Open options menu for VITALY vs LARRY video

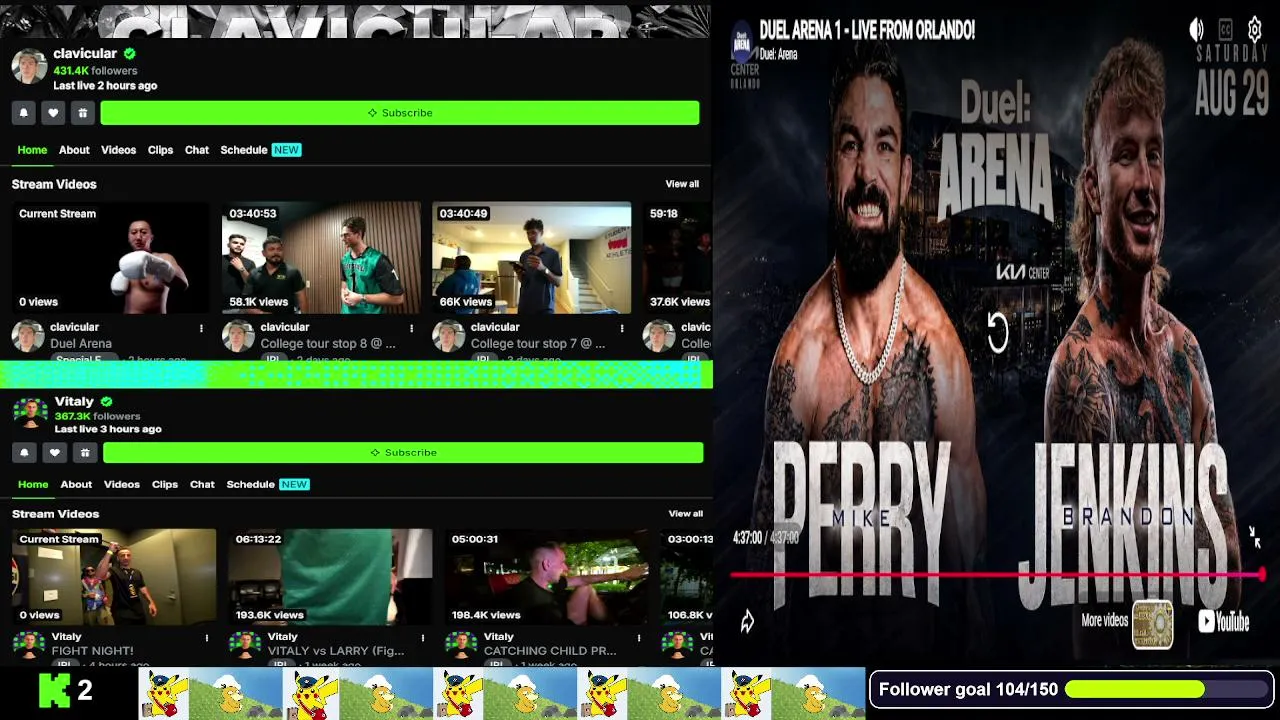pos(423,638)
